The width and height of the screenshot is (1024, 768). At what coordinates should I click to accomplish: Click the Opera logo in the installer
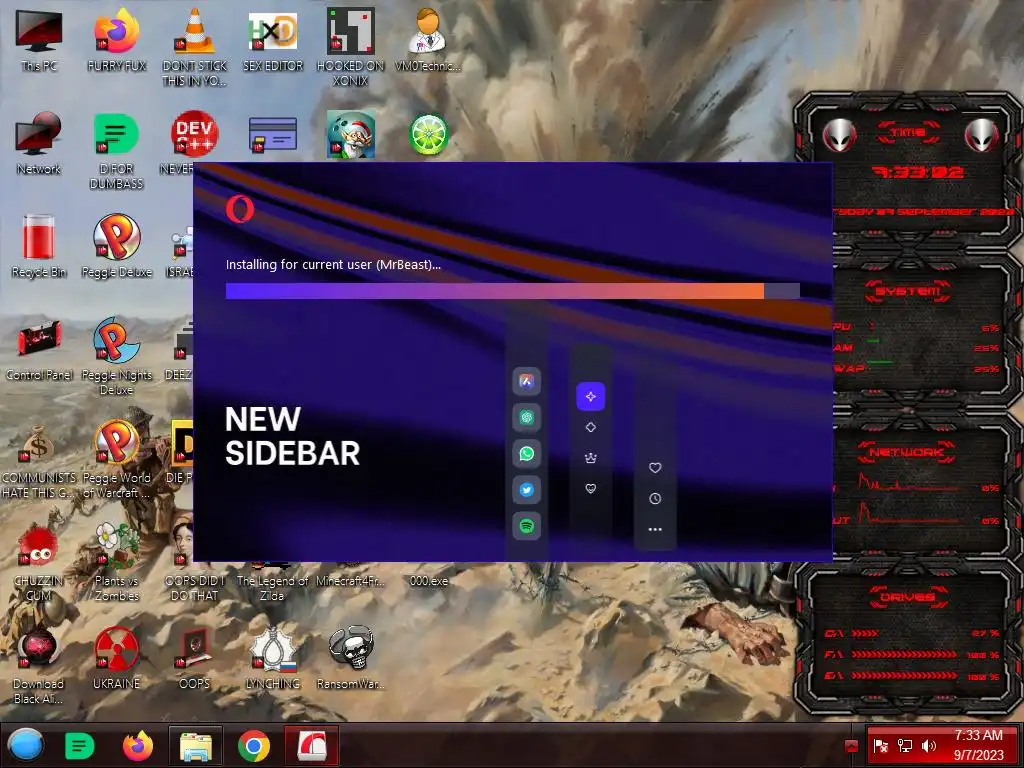240,210
